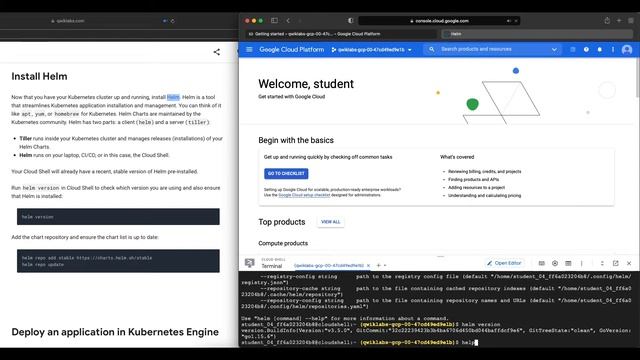
Task: Open the Google Cloud navigation hamburger menu
Action: pos(249,49)
